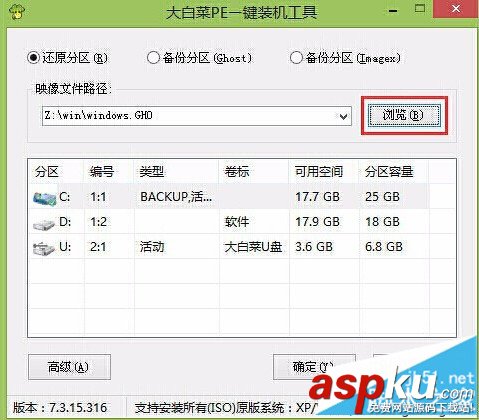
Task: Sort by 编号 column header
Action: click(102, 172)
